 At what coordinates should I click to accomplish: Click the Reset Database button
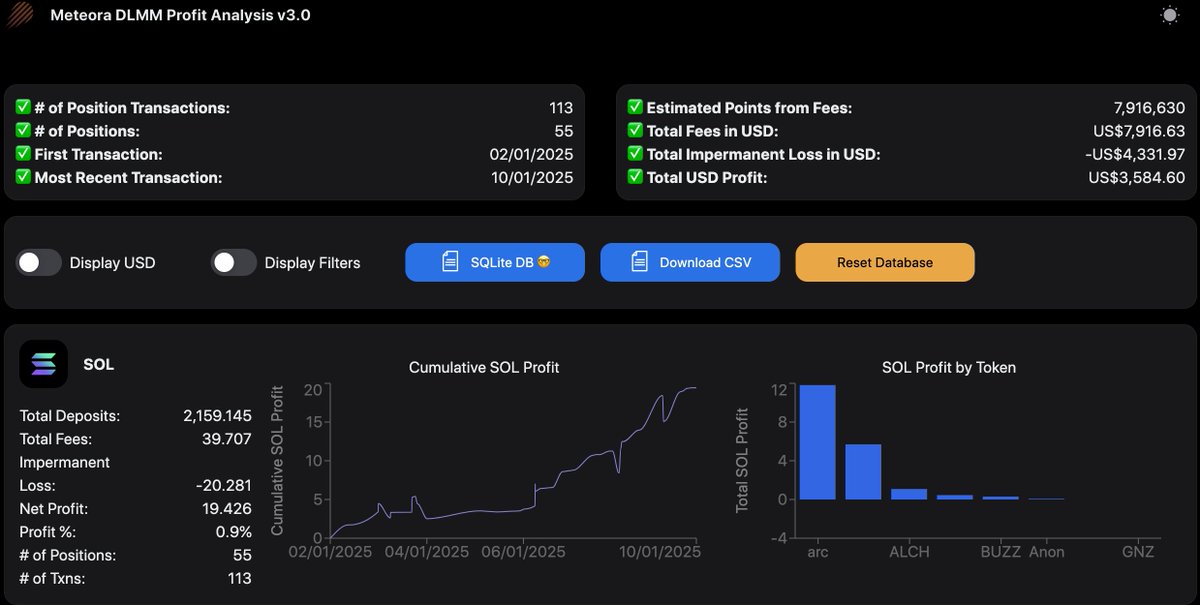[885, 262]
